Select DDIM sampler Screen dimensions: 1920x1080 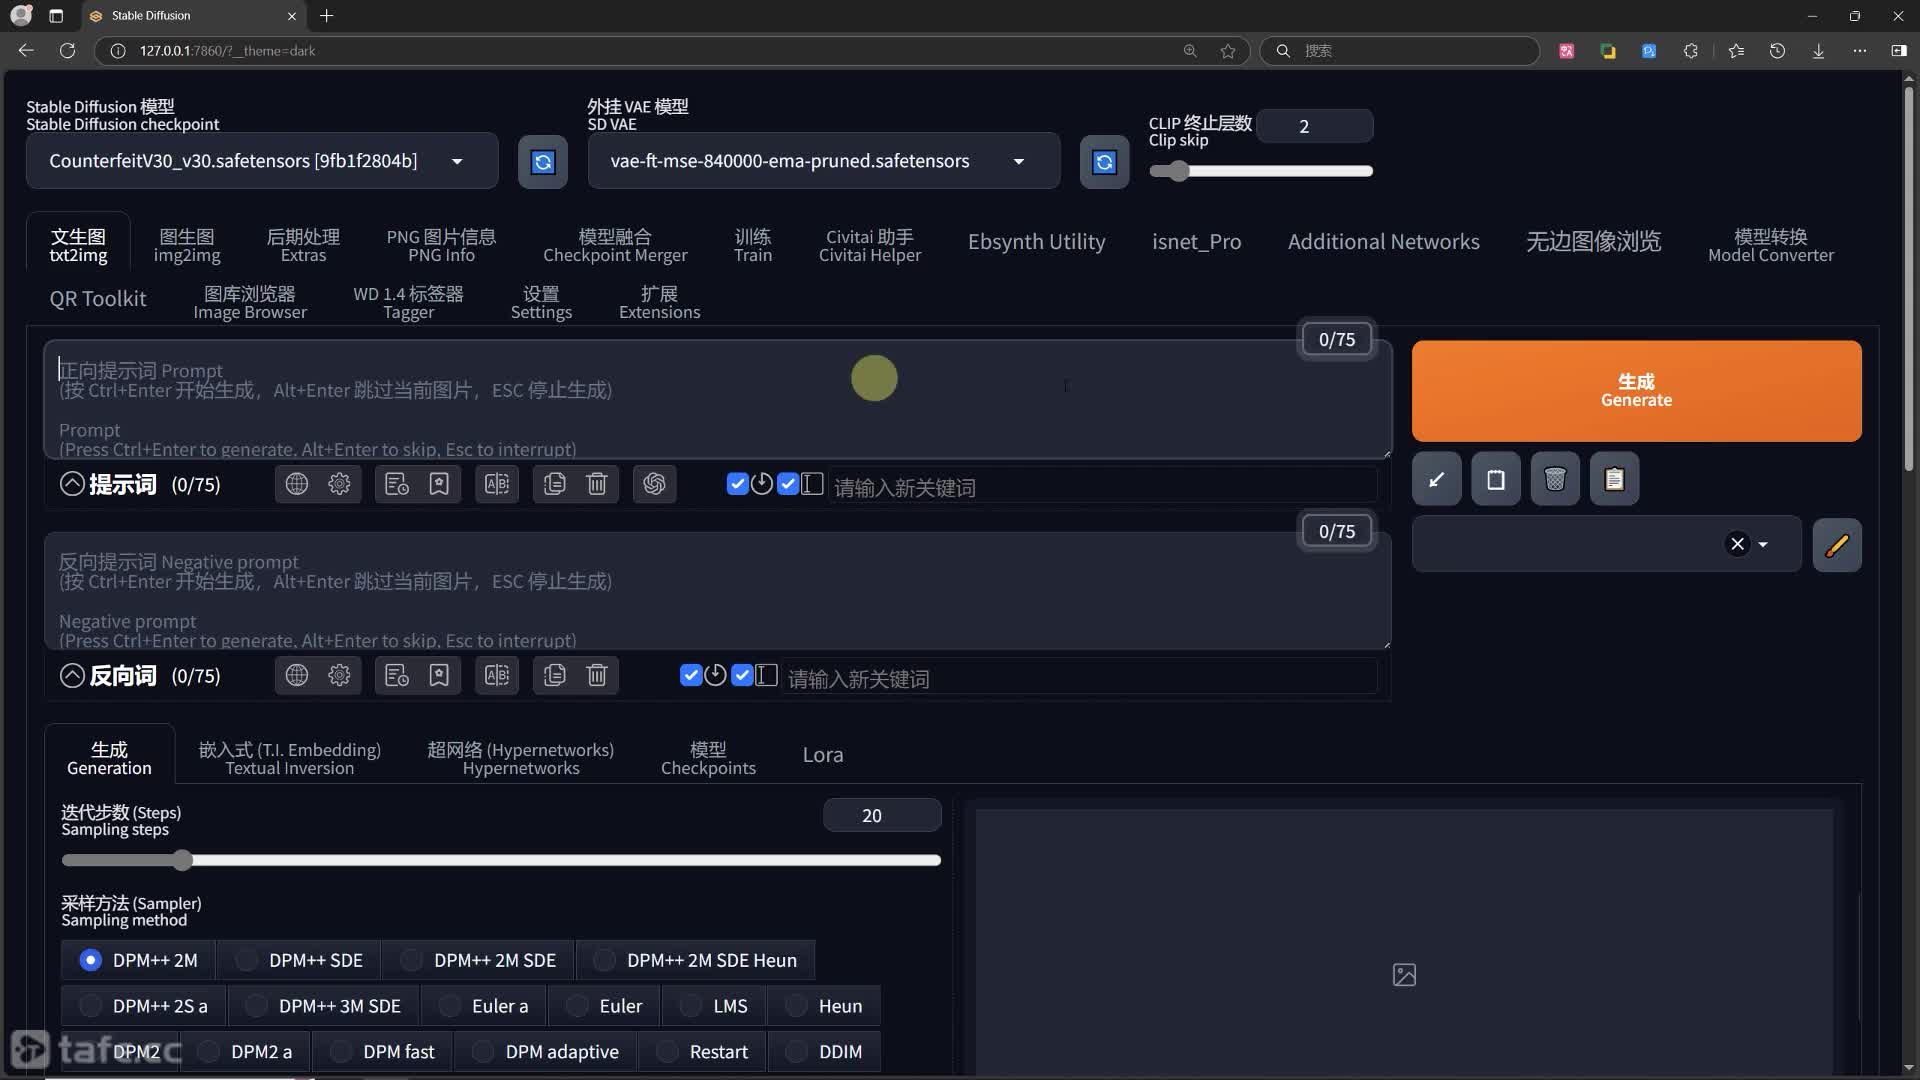pos(824,1052)
